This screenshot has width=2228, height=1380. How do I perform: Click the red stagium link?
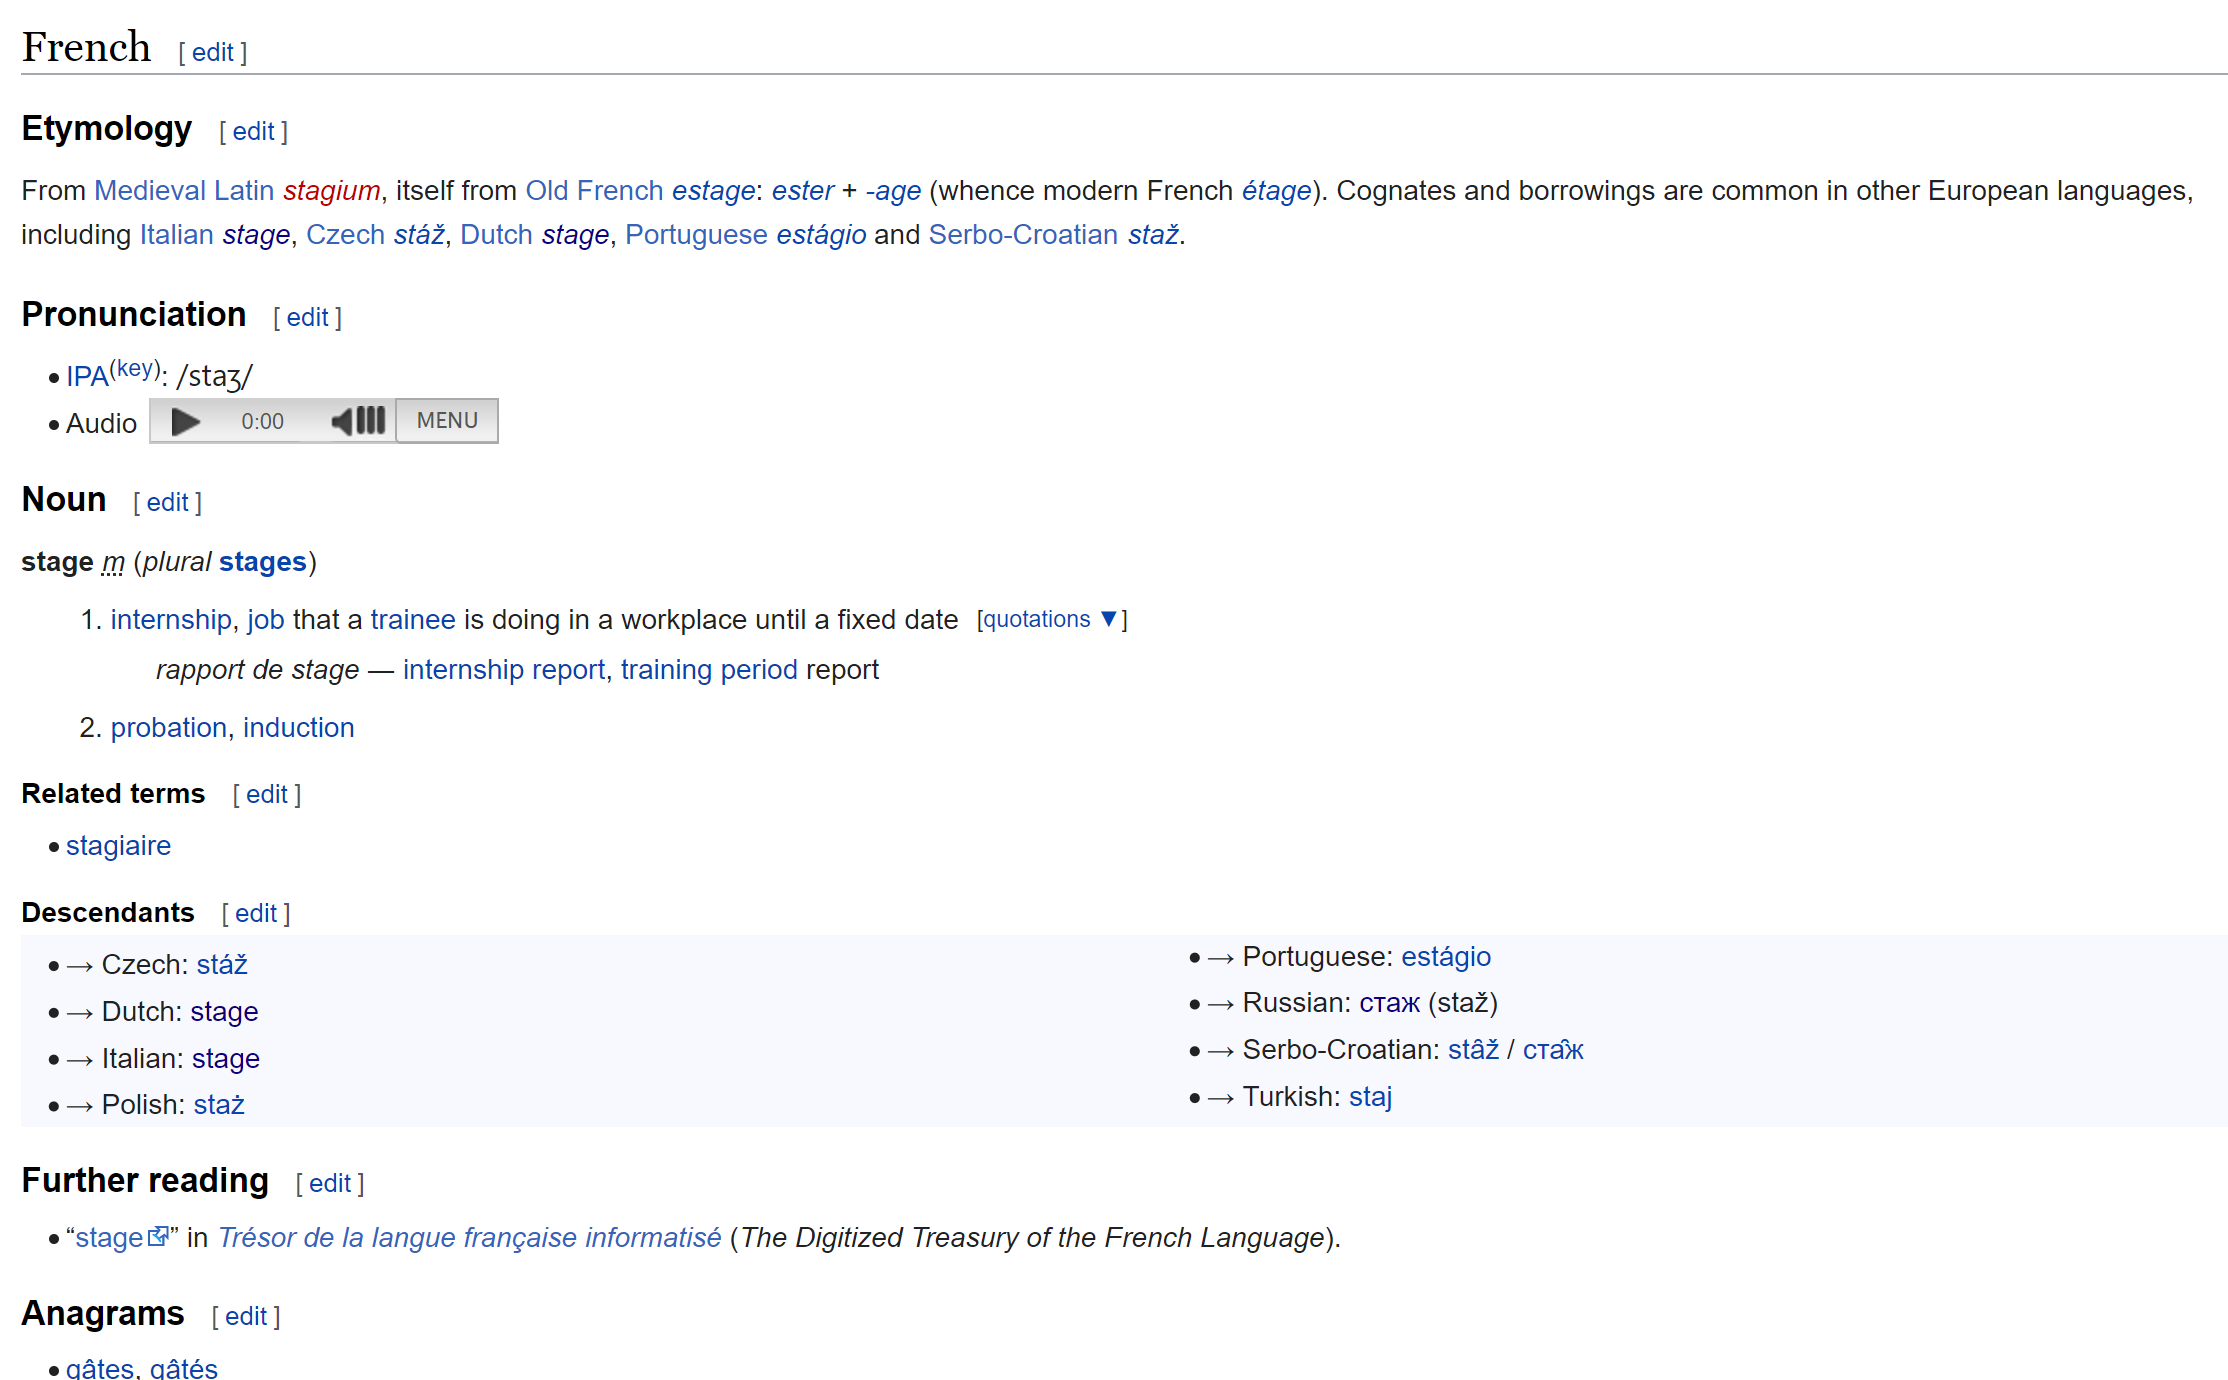point(331,190)
